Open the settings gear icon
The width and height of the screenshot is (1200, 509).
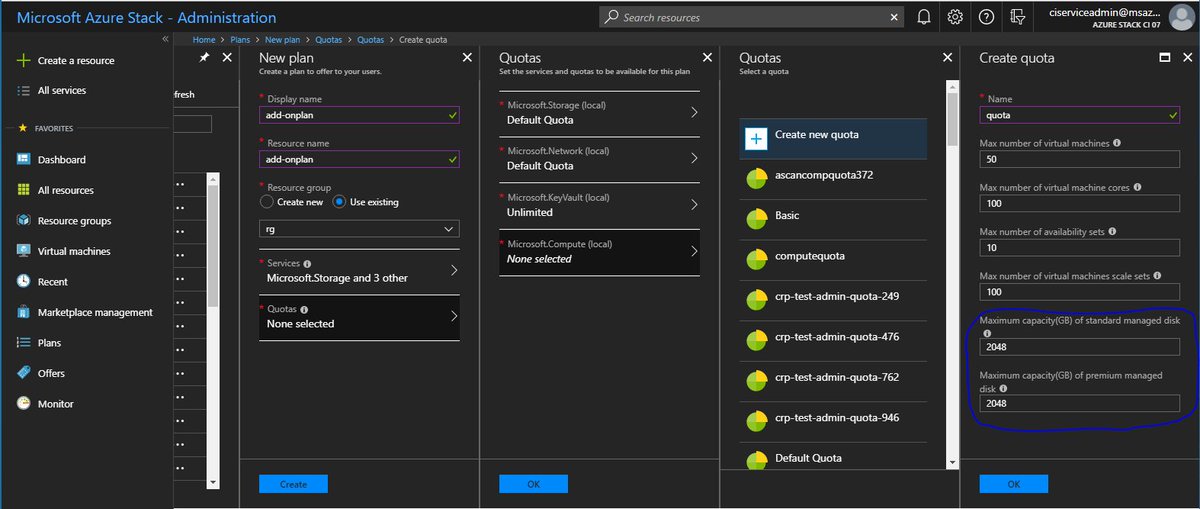955,17
